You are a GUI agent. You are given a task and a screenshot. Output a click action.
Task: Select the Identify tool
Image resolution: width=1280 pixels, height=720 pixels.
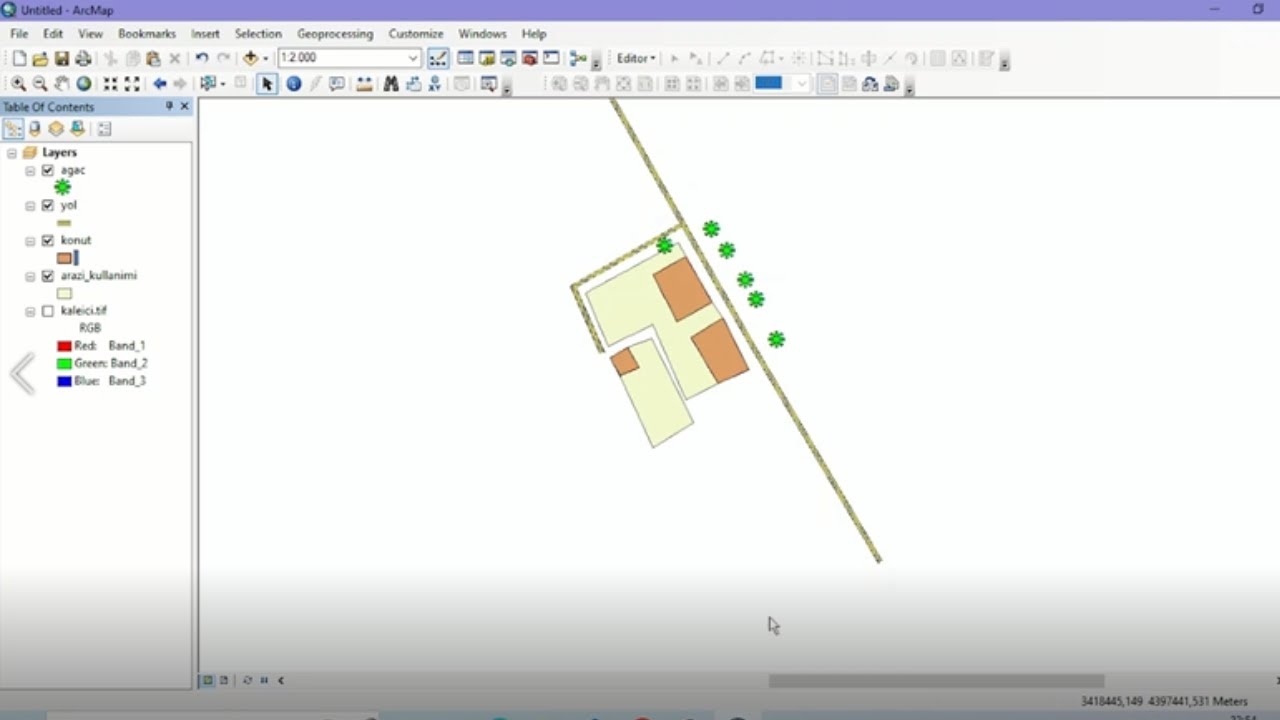click(294, 84)
